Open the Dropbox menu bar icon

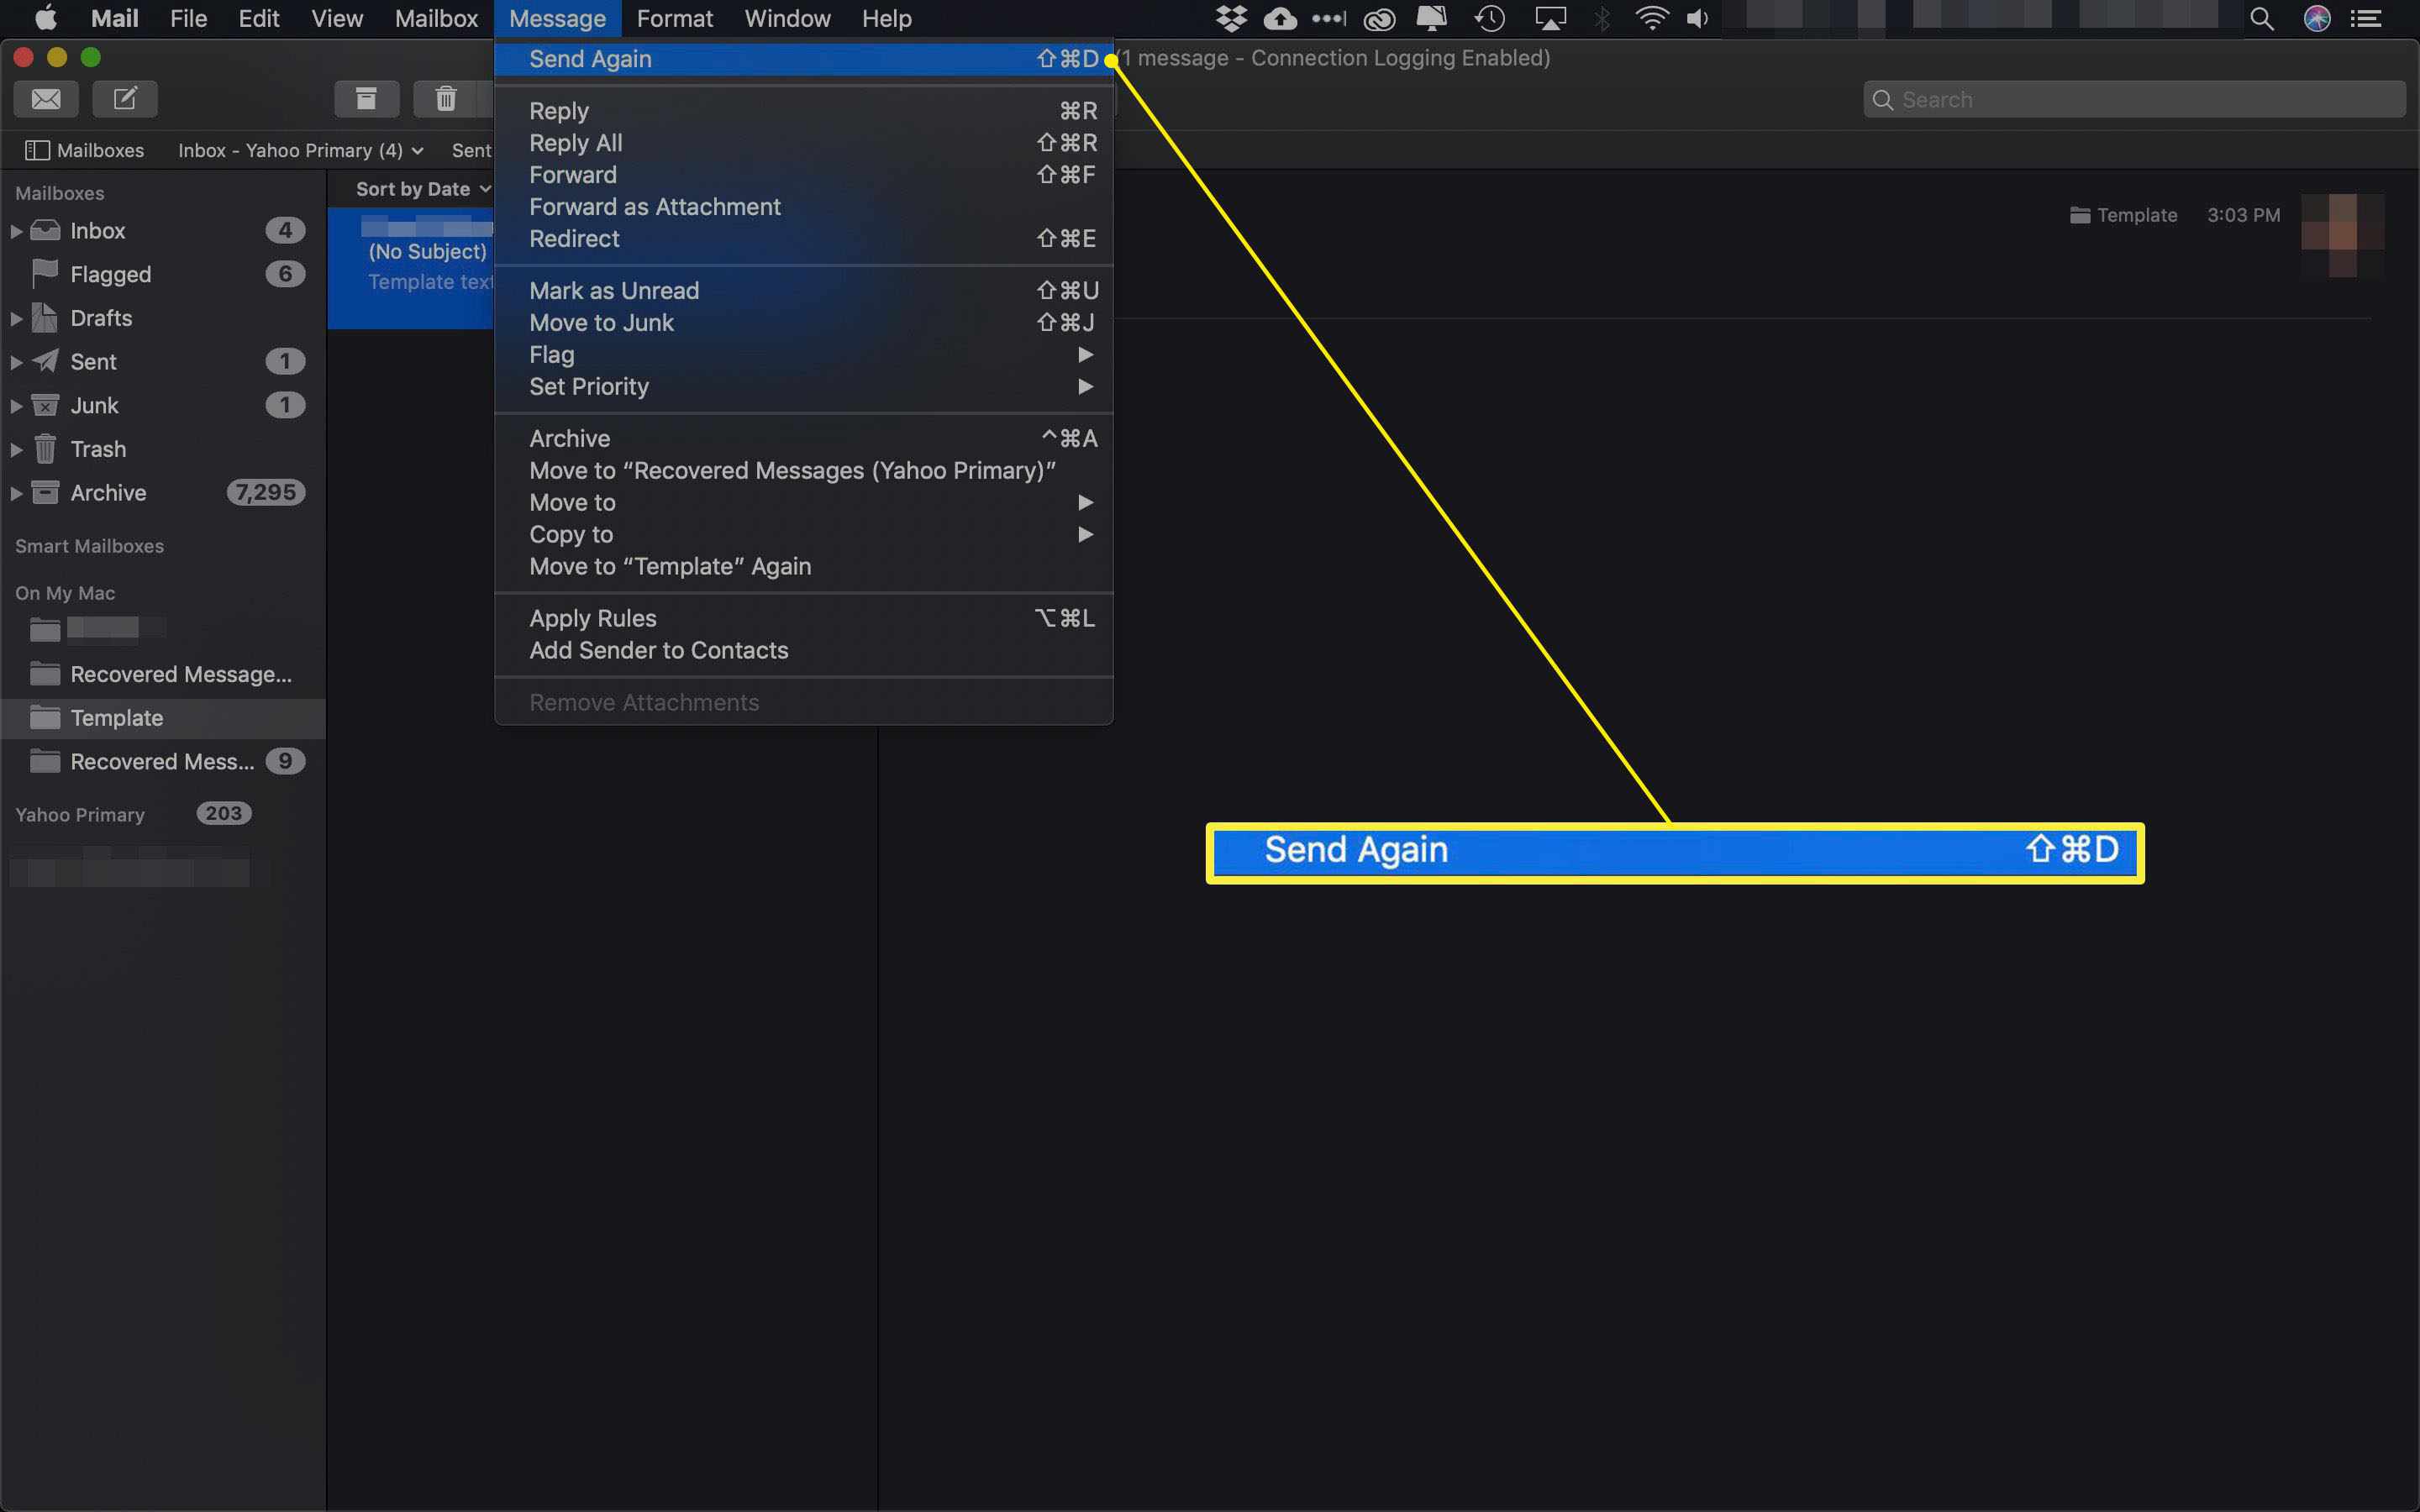point(1231,18)
